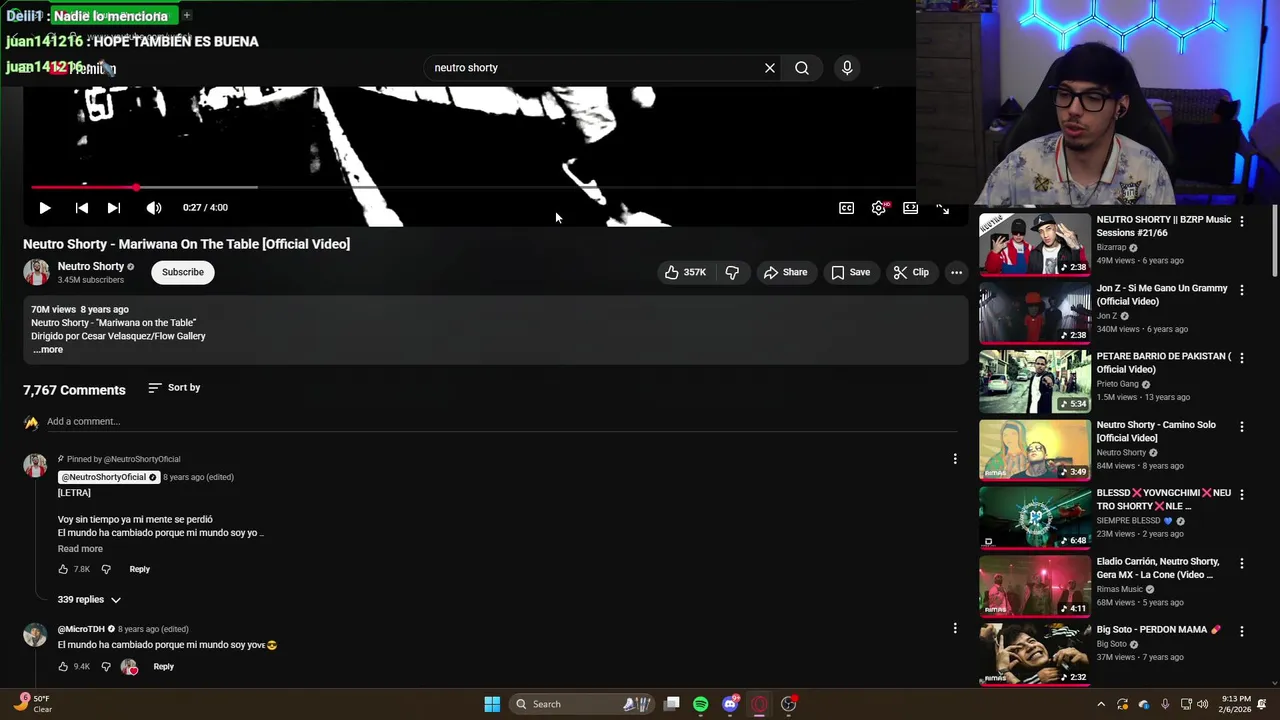
Task: Open the @MicroTDH profile link
Action: (x=81, y=629)
